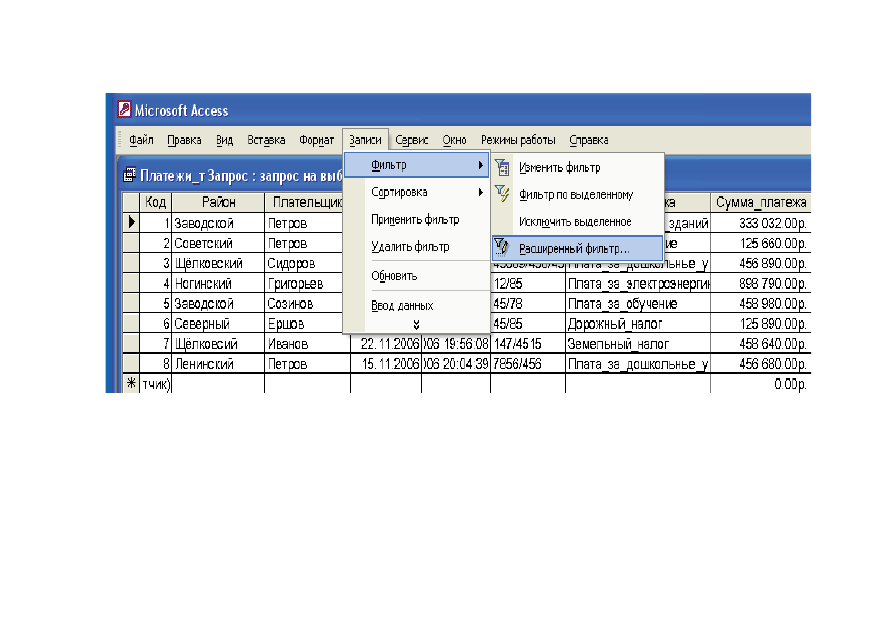893x629 pixels.
Task: Open the Сервис menu
Action: pyautogui.click(x=412, y=140)
